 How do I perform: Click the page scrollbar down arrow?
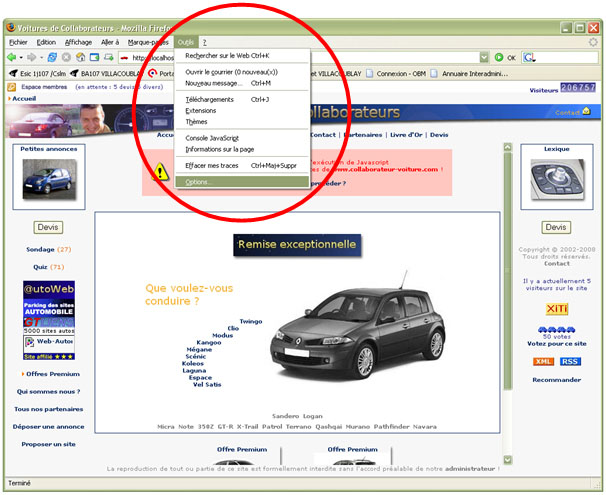tap(507, 459)
